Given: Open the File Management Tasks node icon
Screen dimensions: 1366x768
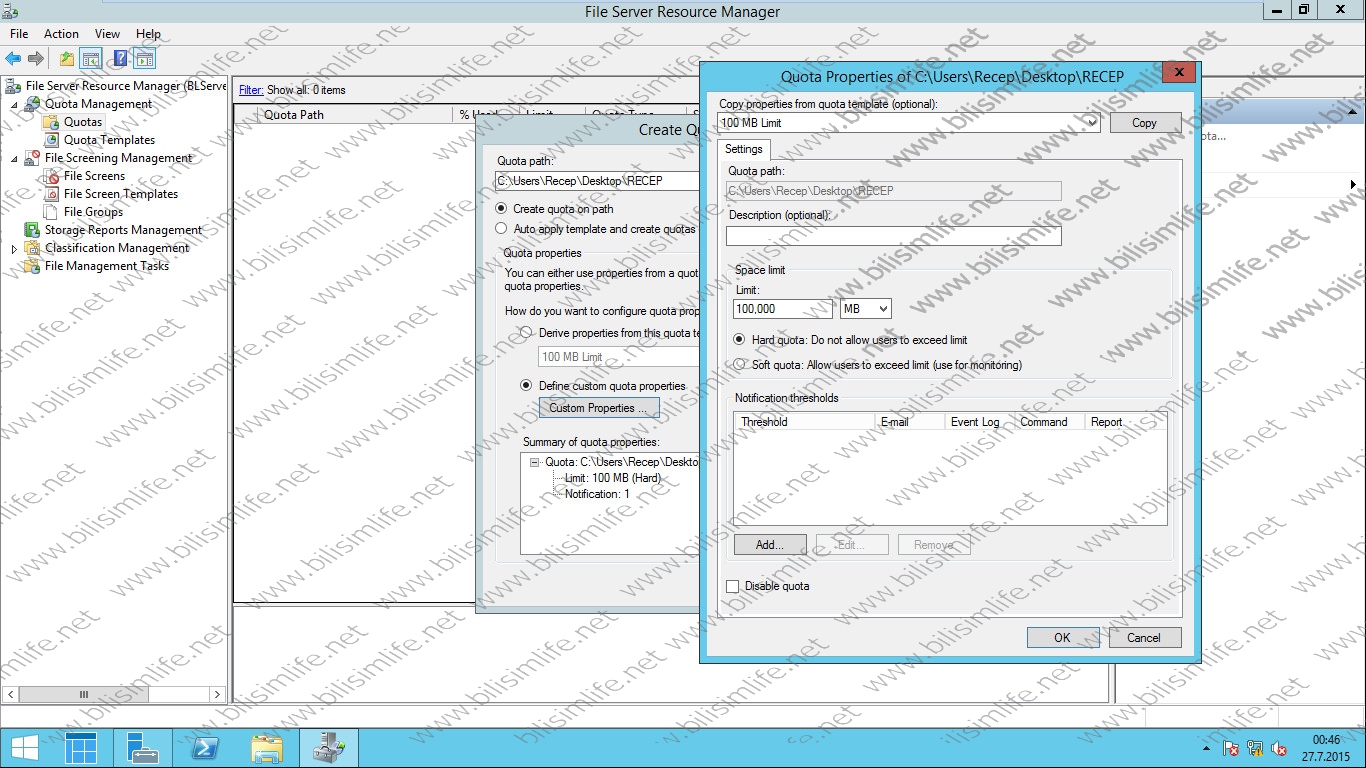Looking at the screenshot, I should (x=33, y=266).
